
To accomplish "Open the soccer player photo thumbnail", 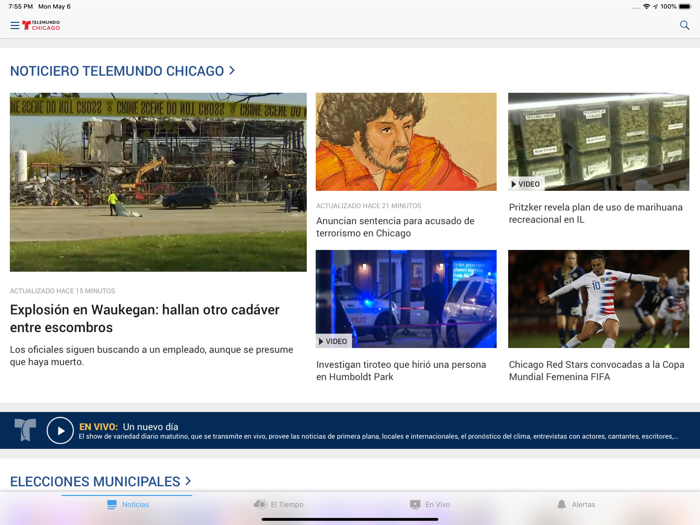I will pos(598,299).
